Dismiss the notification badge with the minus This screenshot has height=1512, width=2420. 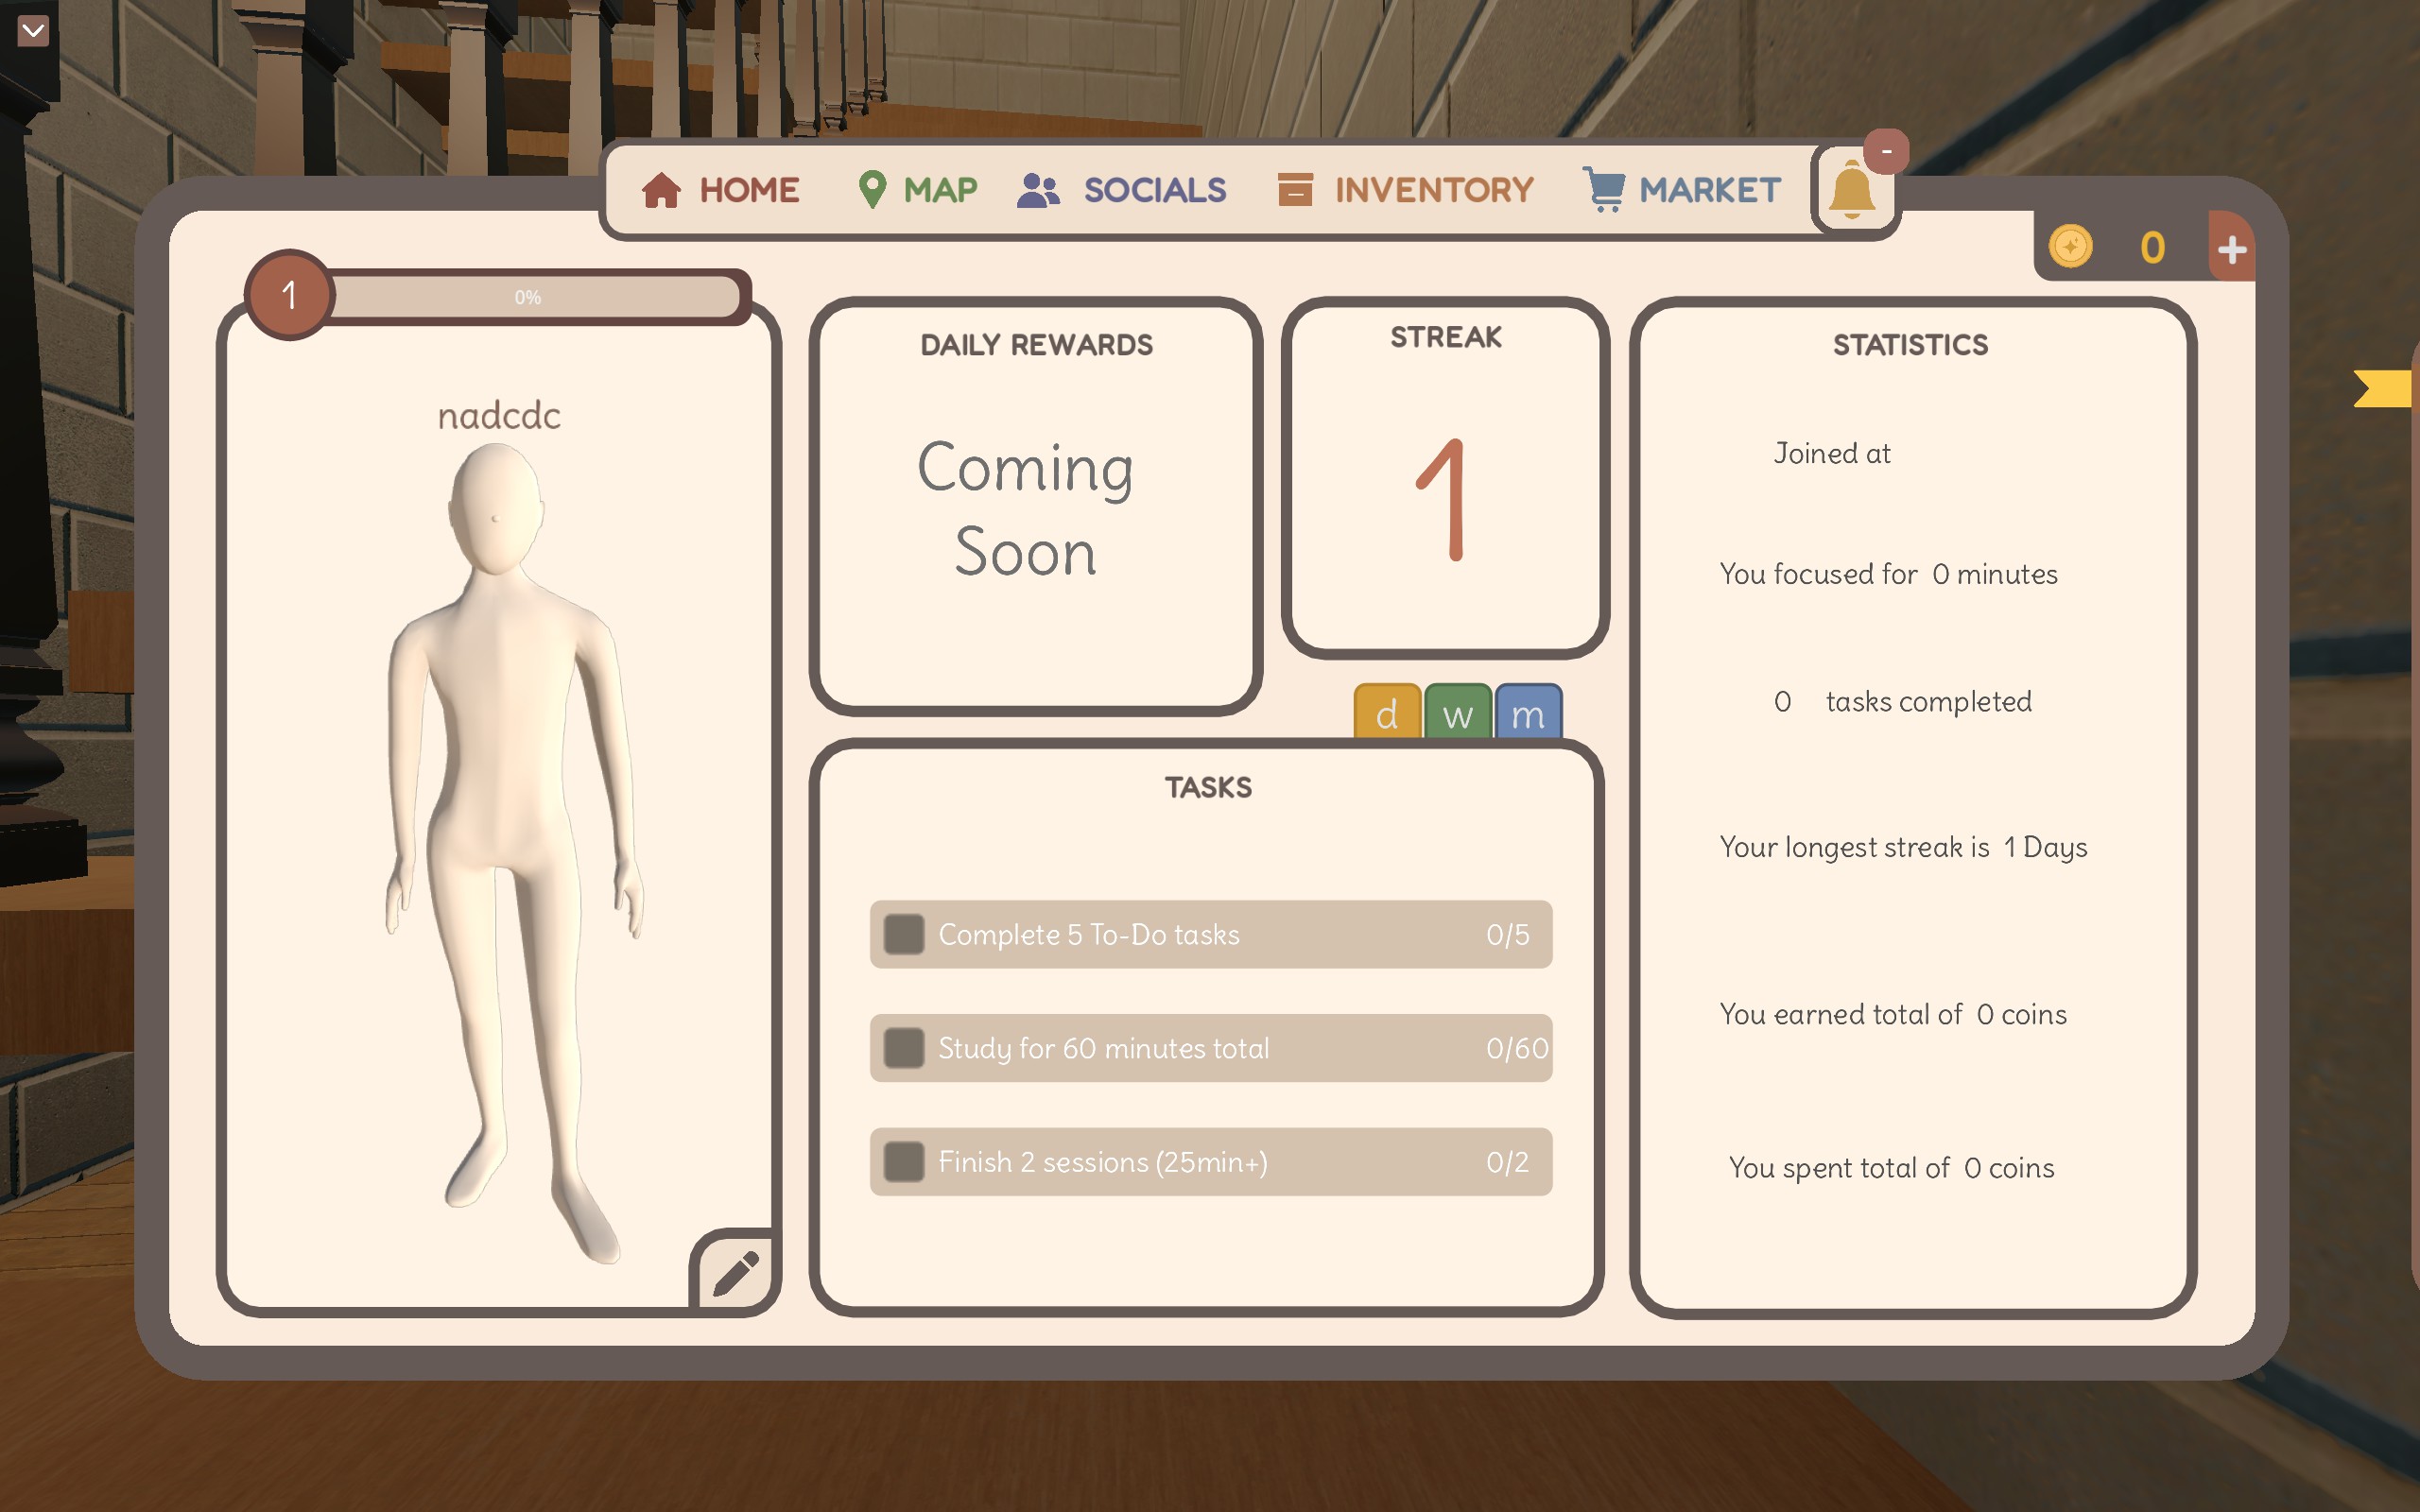click(x=1886, y=152)
